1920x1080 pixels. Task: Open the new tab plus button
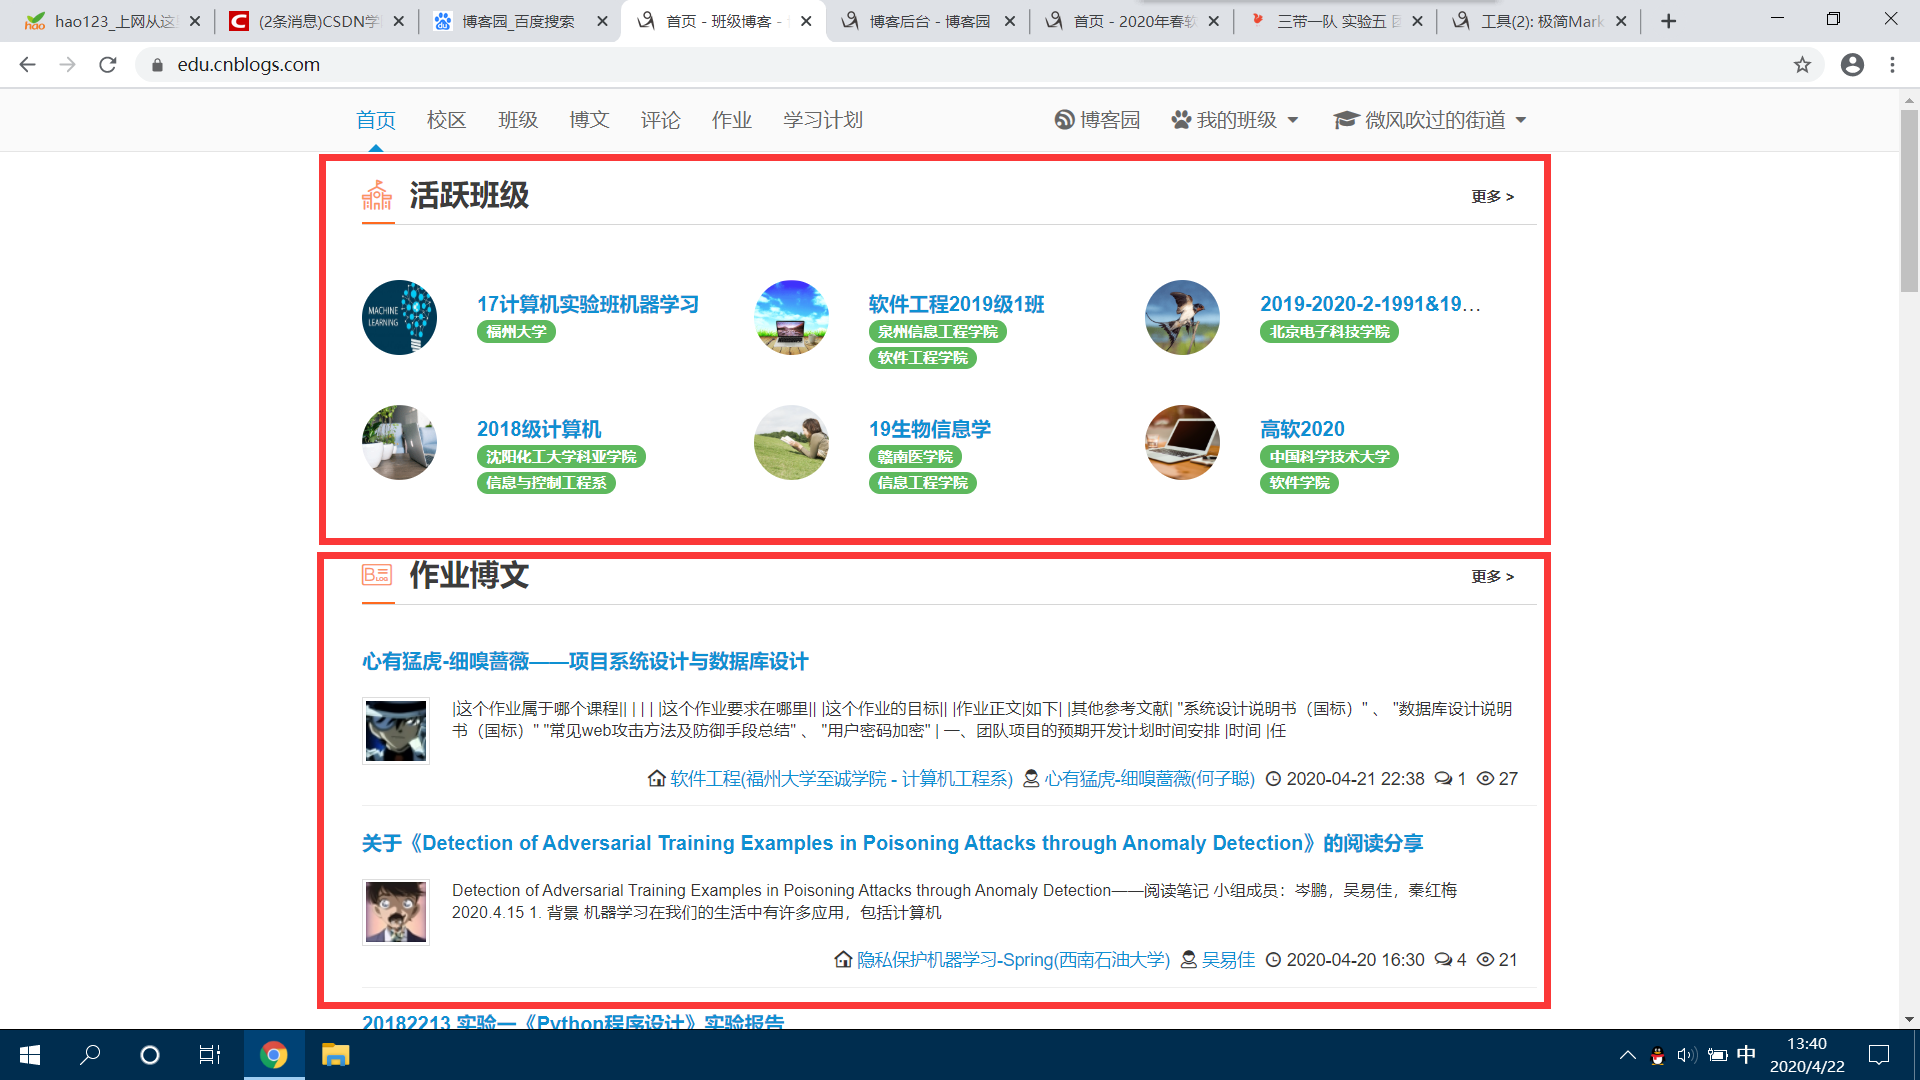coord(1668,21)
